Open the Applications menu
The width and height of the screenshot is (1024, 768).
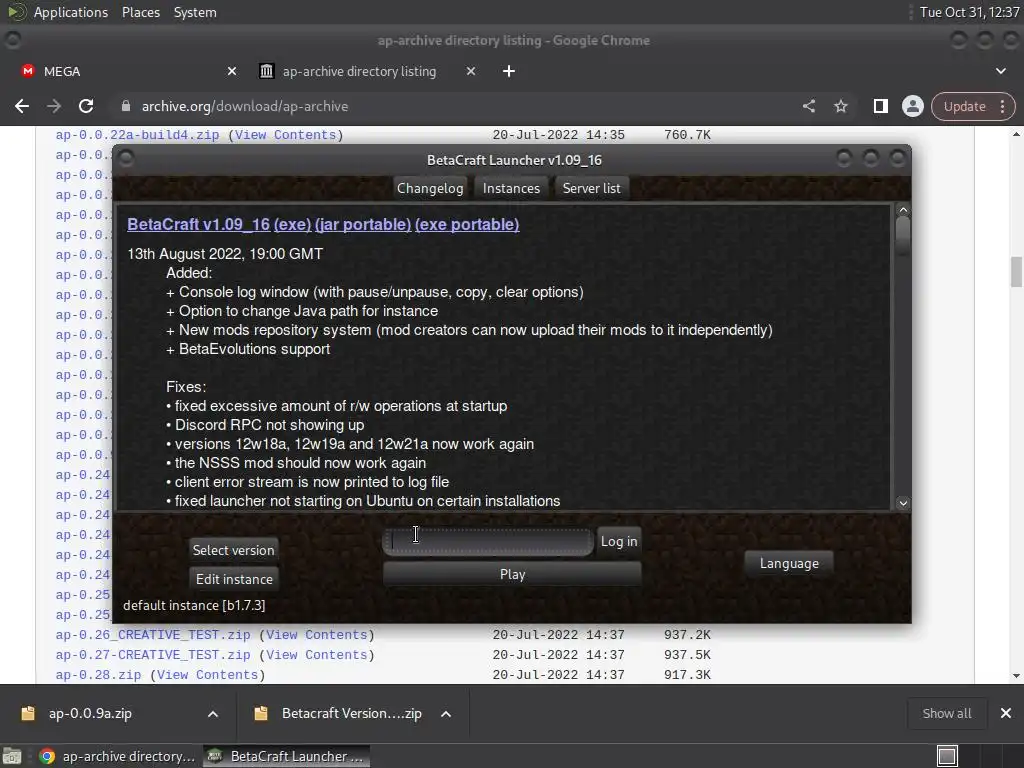(71, 12)
